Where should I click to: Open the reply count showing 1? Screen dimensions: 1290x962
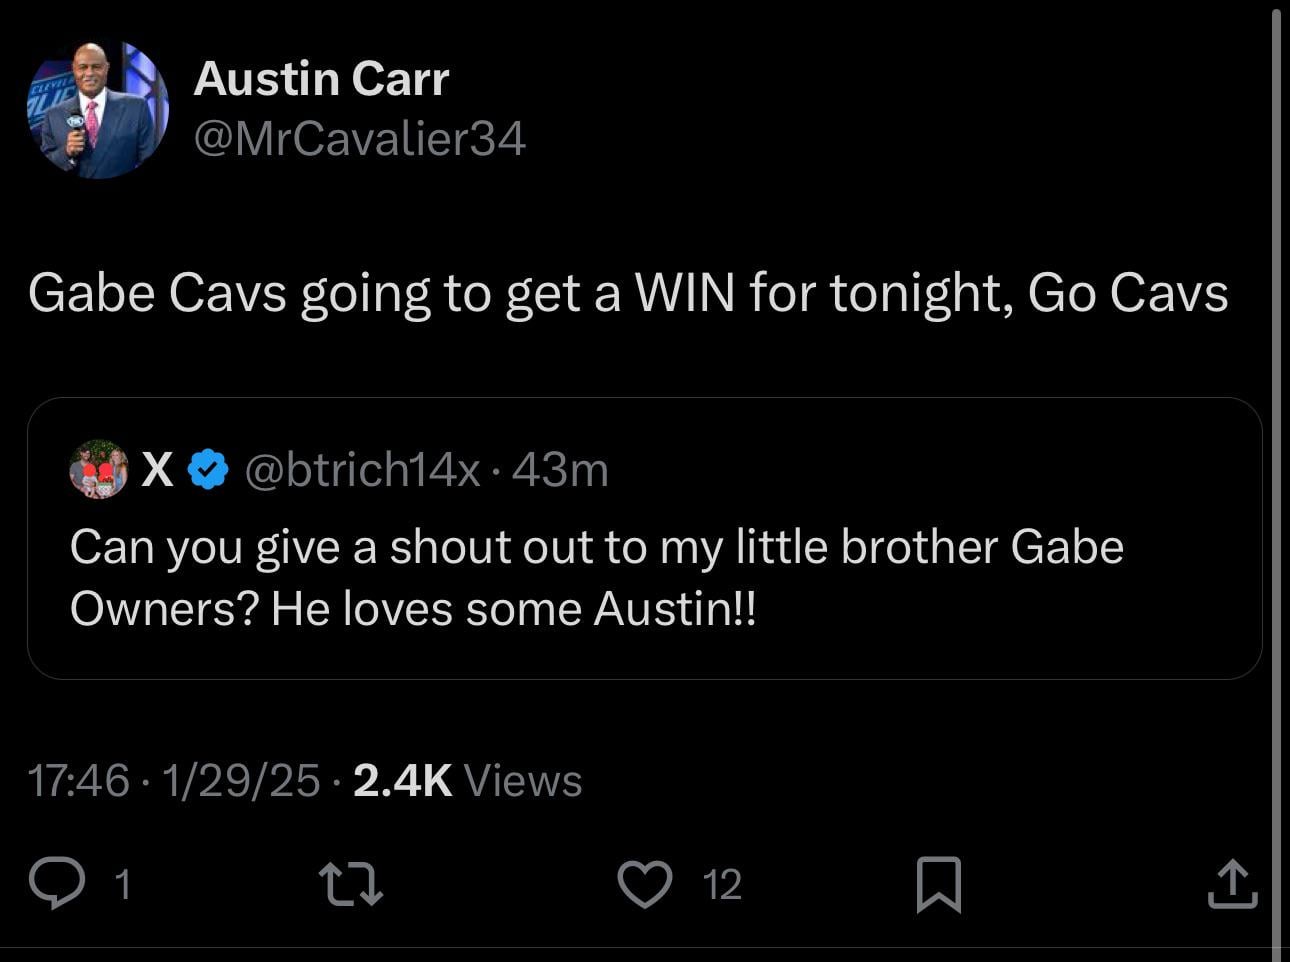pos(122,884)
